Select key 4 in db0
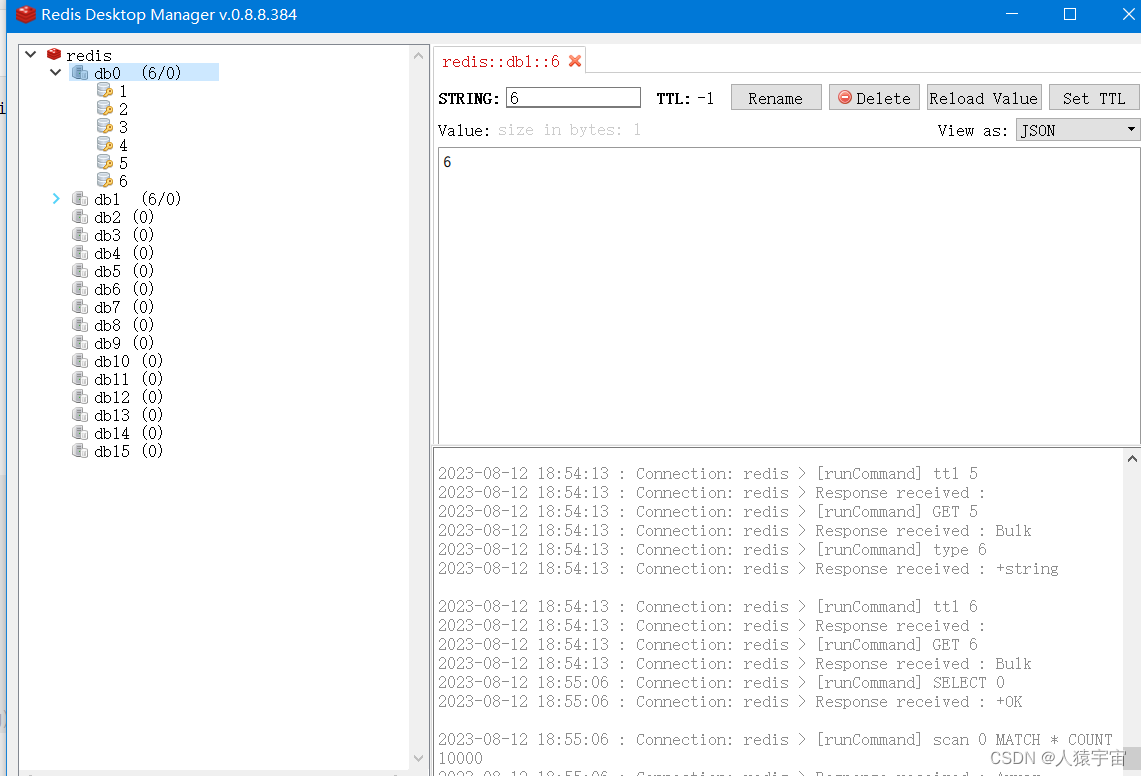 (x=123, y=145)
